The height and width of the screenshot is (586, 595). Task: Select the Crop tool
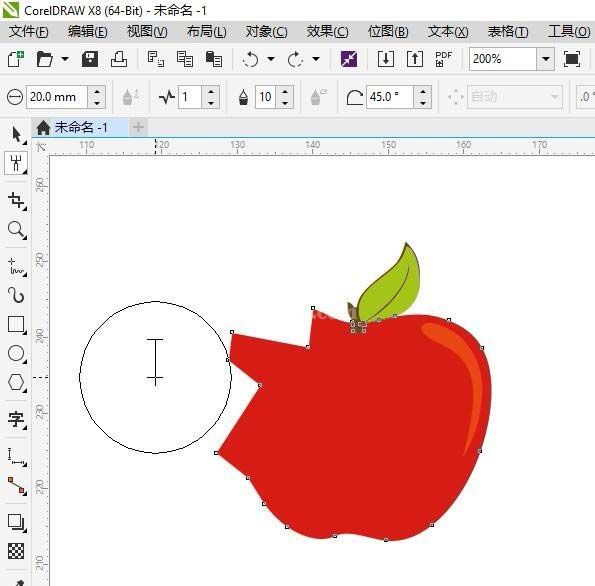(16, 200)
